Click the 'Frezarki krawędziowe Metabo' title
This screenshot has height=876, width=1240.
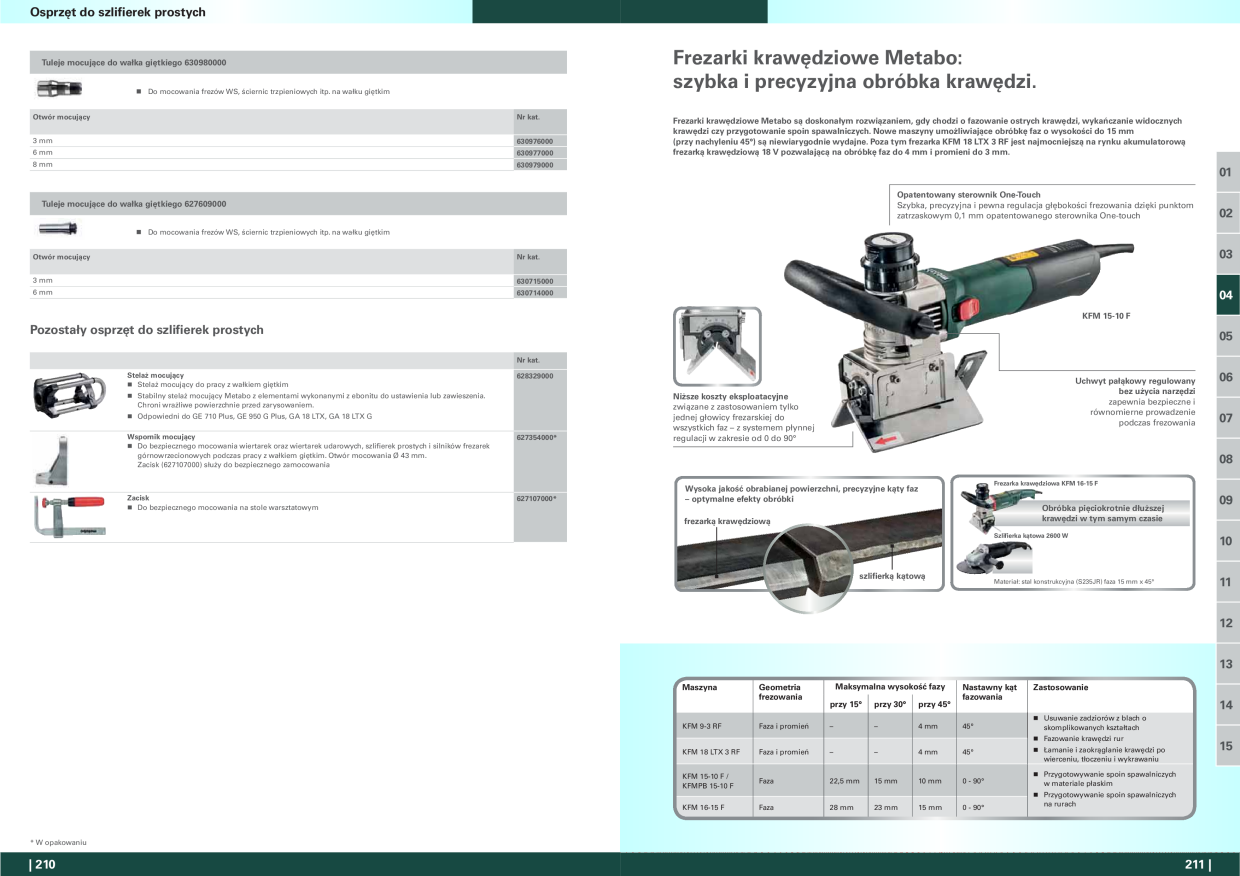click(817, 59)
